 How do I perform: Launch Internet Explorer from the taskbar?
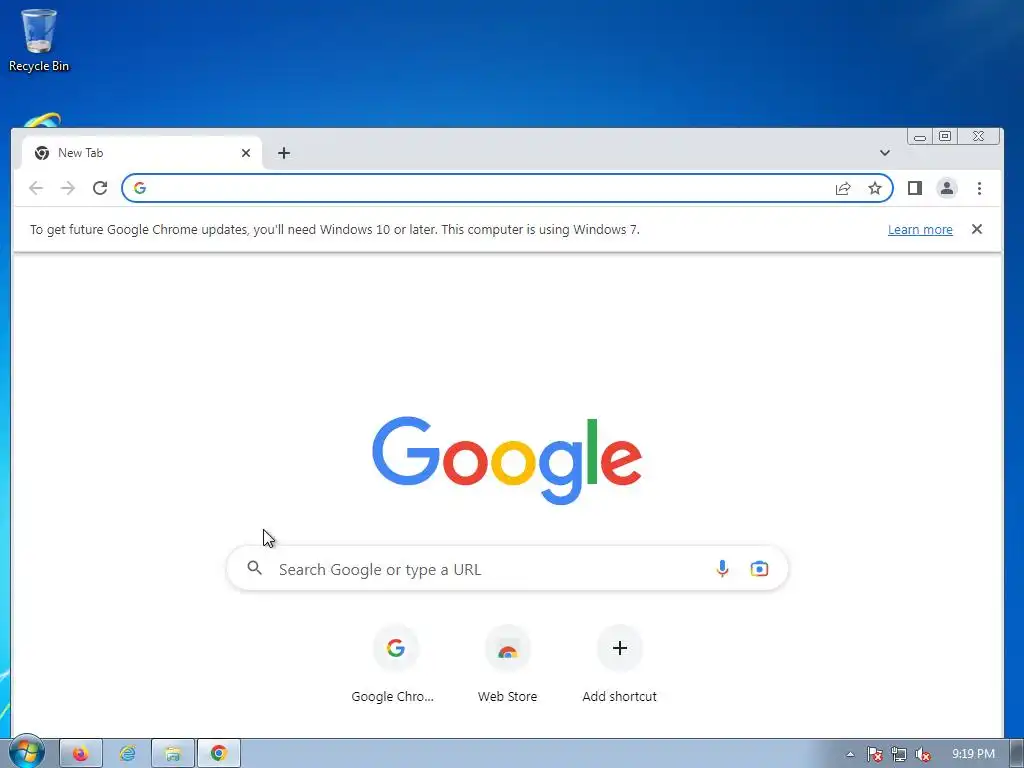tap(127, 754)
